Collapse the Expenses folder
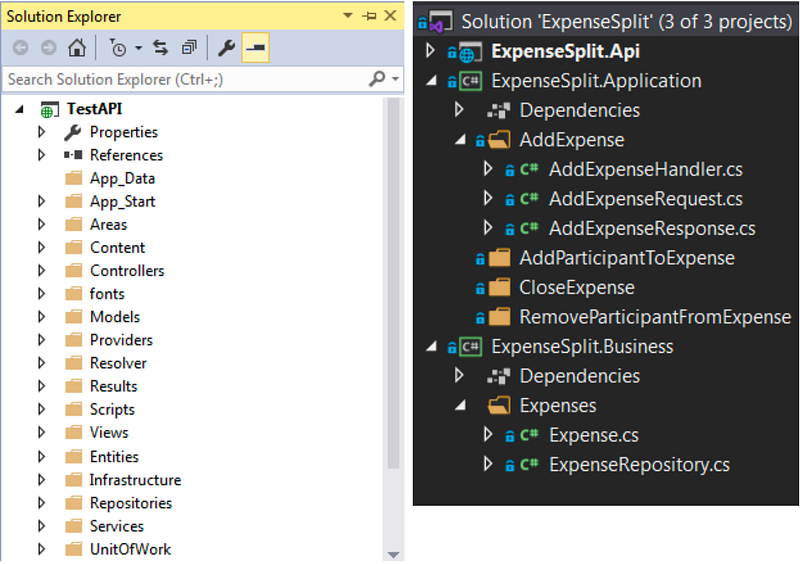 (x=460, y=405)
